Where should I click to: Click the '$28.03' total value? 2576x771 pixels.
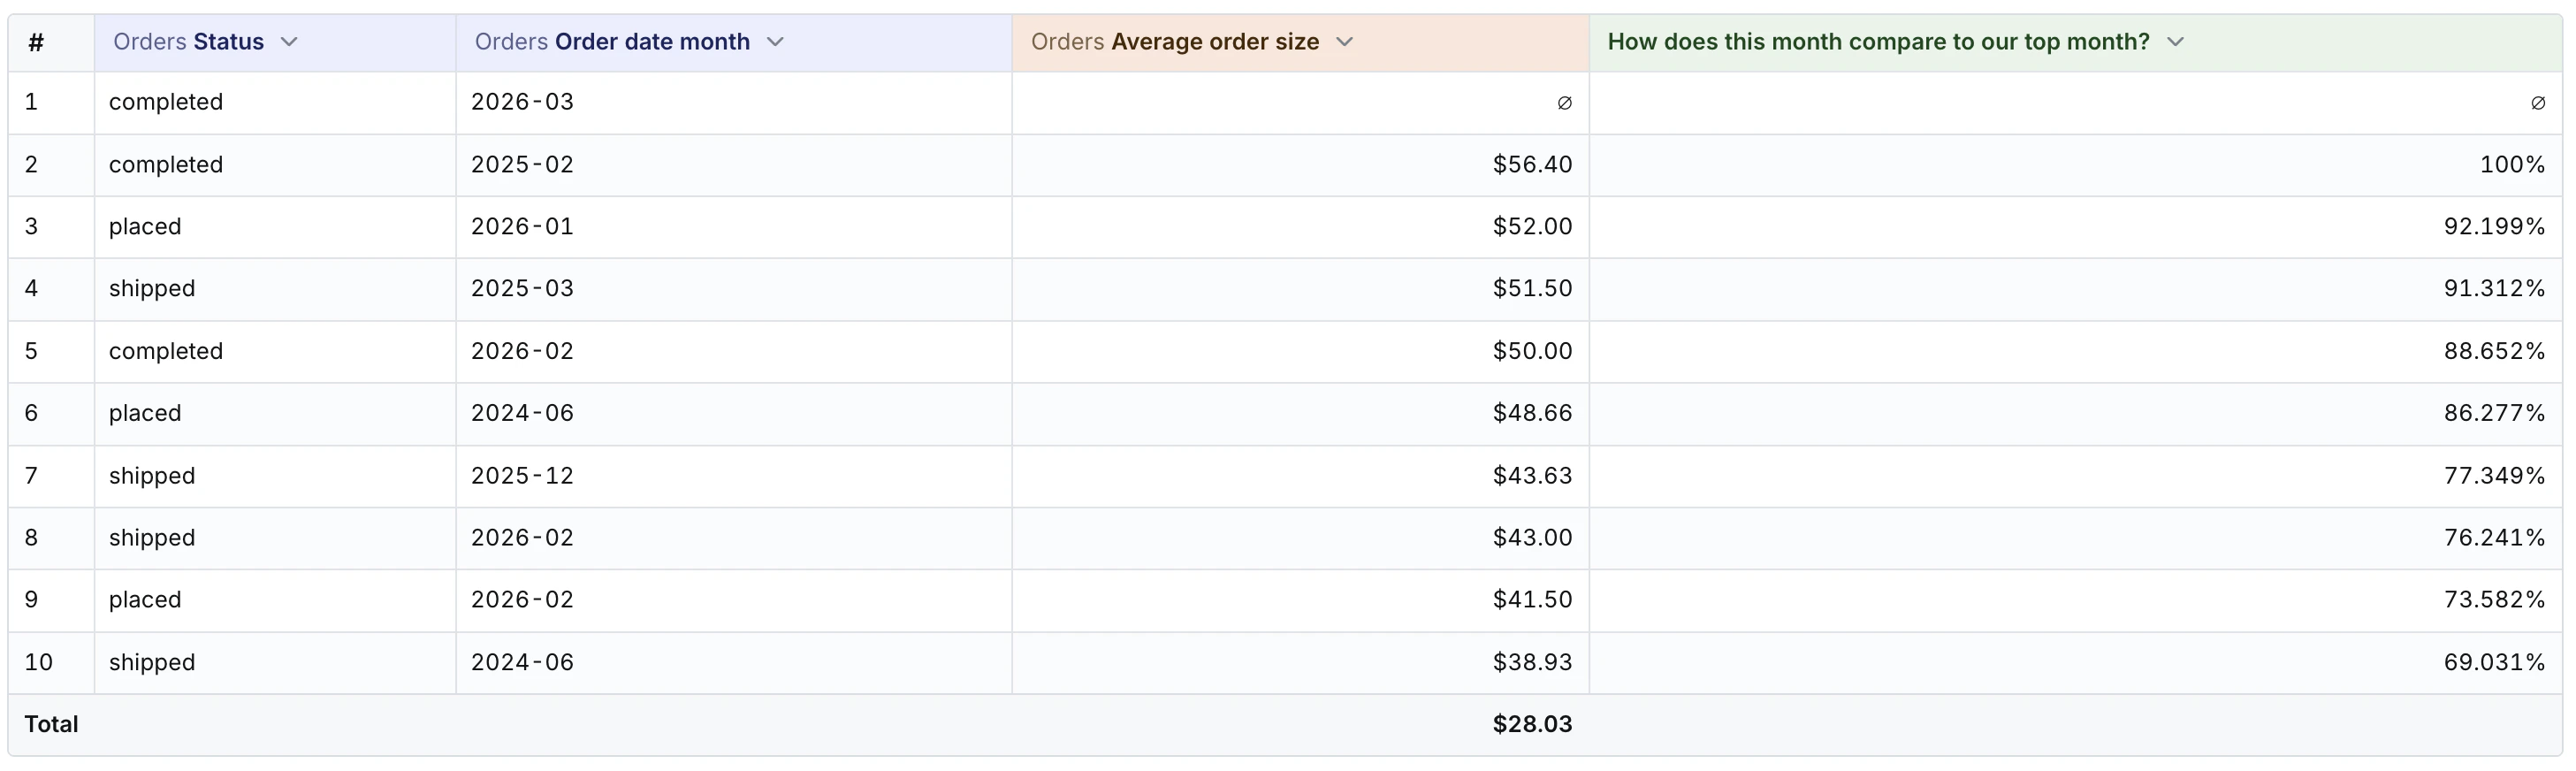[x=1532, y=725]
